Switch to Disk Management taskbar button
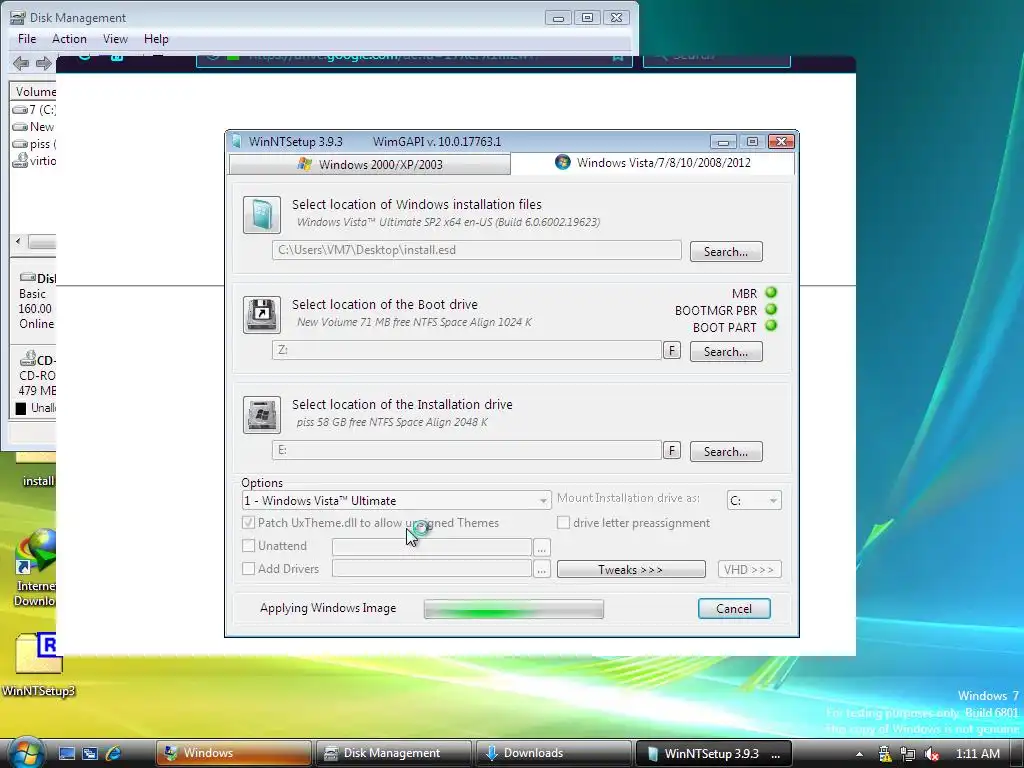 [394, 753]
